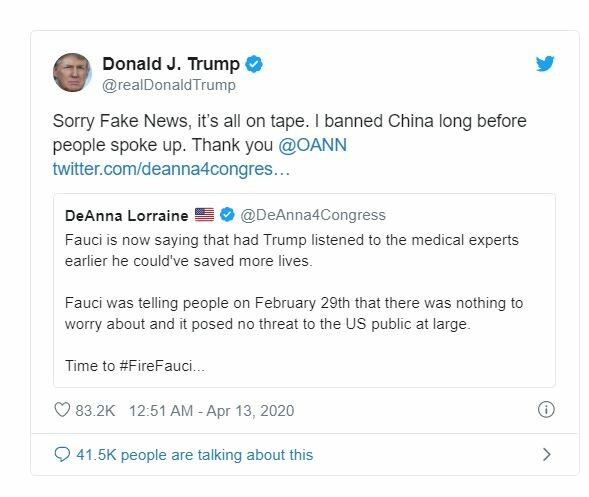The width and height of the screenshot is (589, 497).
Task: Expand conversation with the right chevron arrow
Action: [x=547, y=455]
